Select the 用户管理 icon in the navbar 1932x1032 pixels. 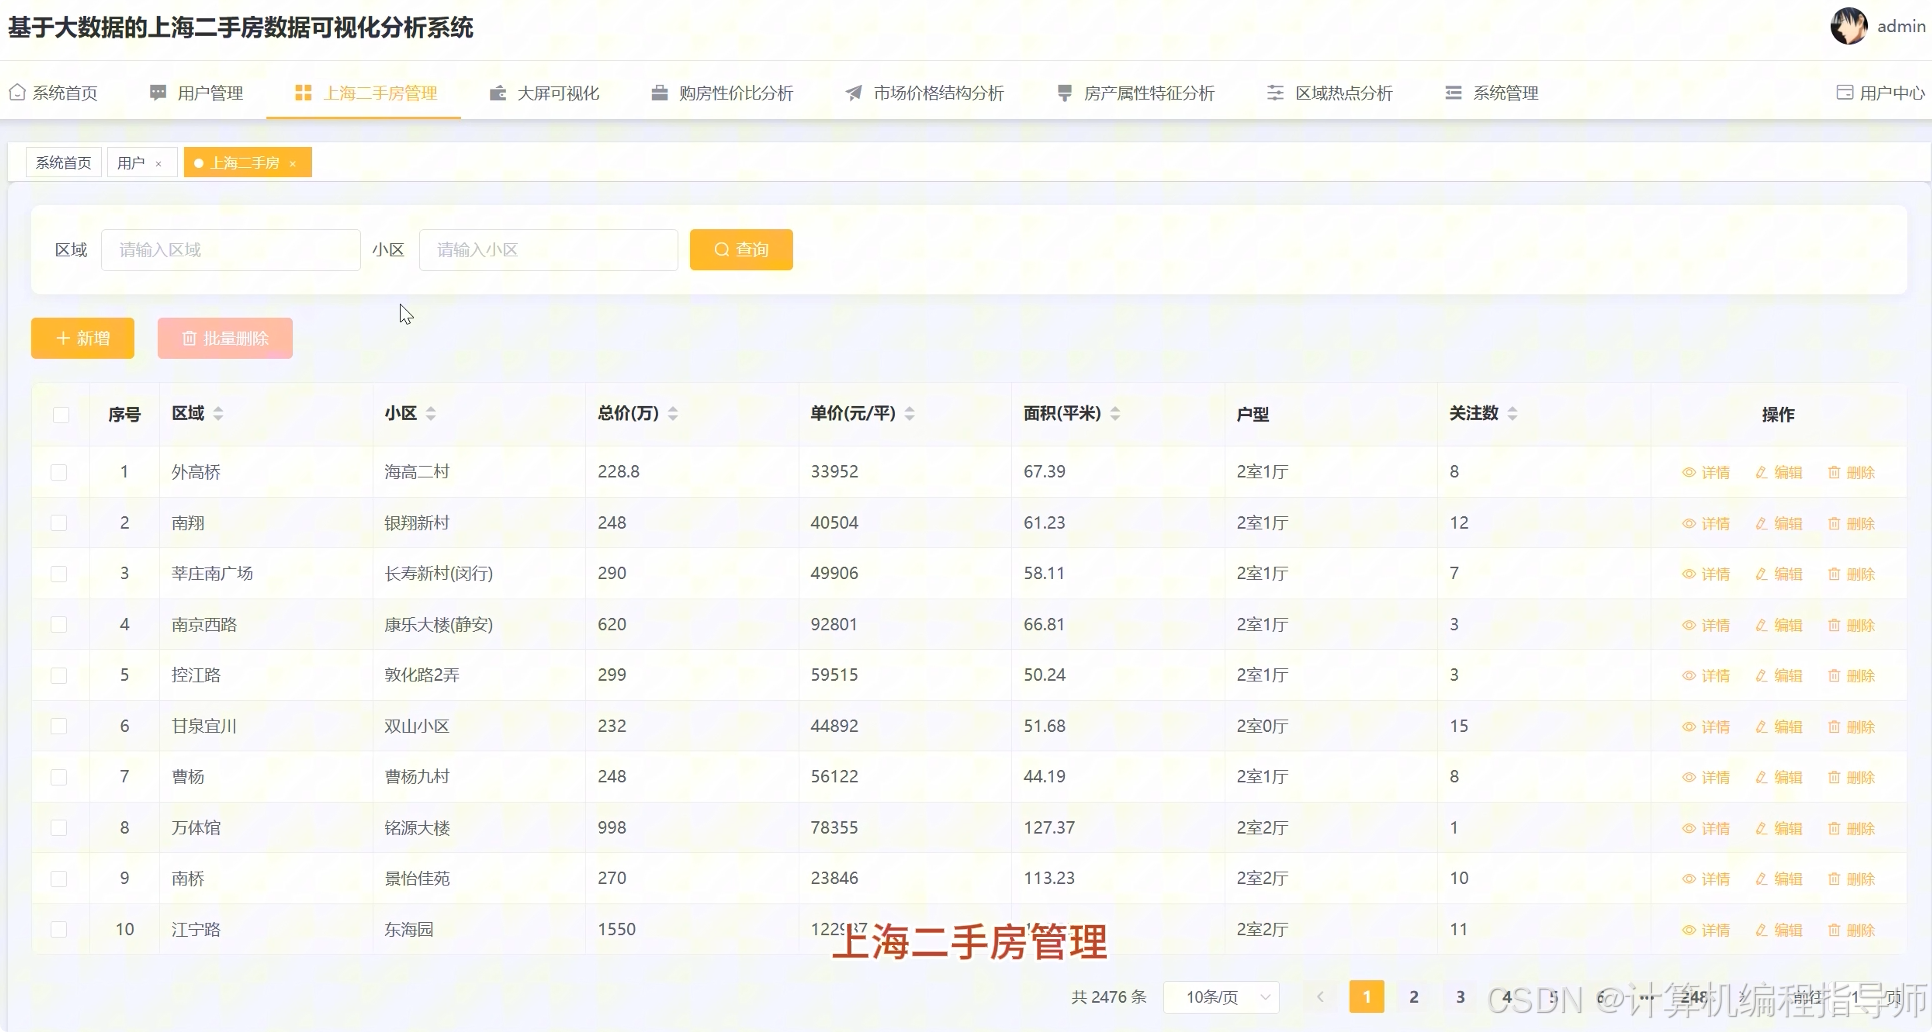tap(157, 92)
